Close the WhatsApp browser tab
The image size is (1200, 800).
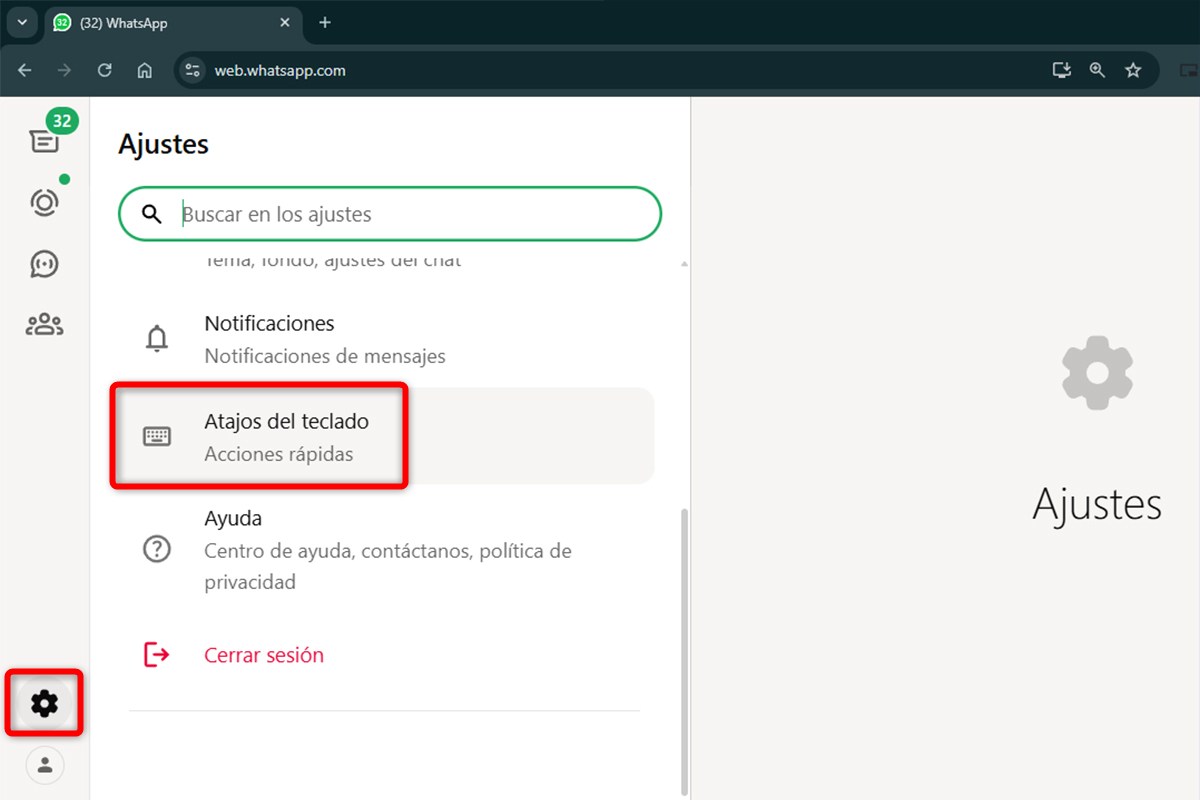(x=285, y=23)
